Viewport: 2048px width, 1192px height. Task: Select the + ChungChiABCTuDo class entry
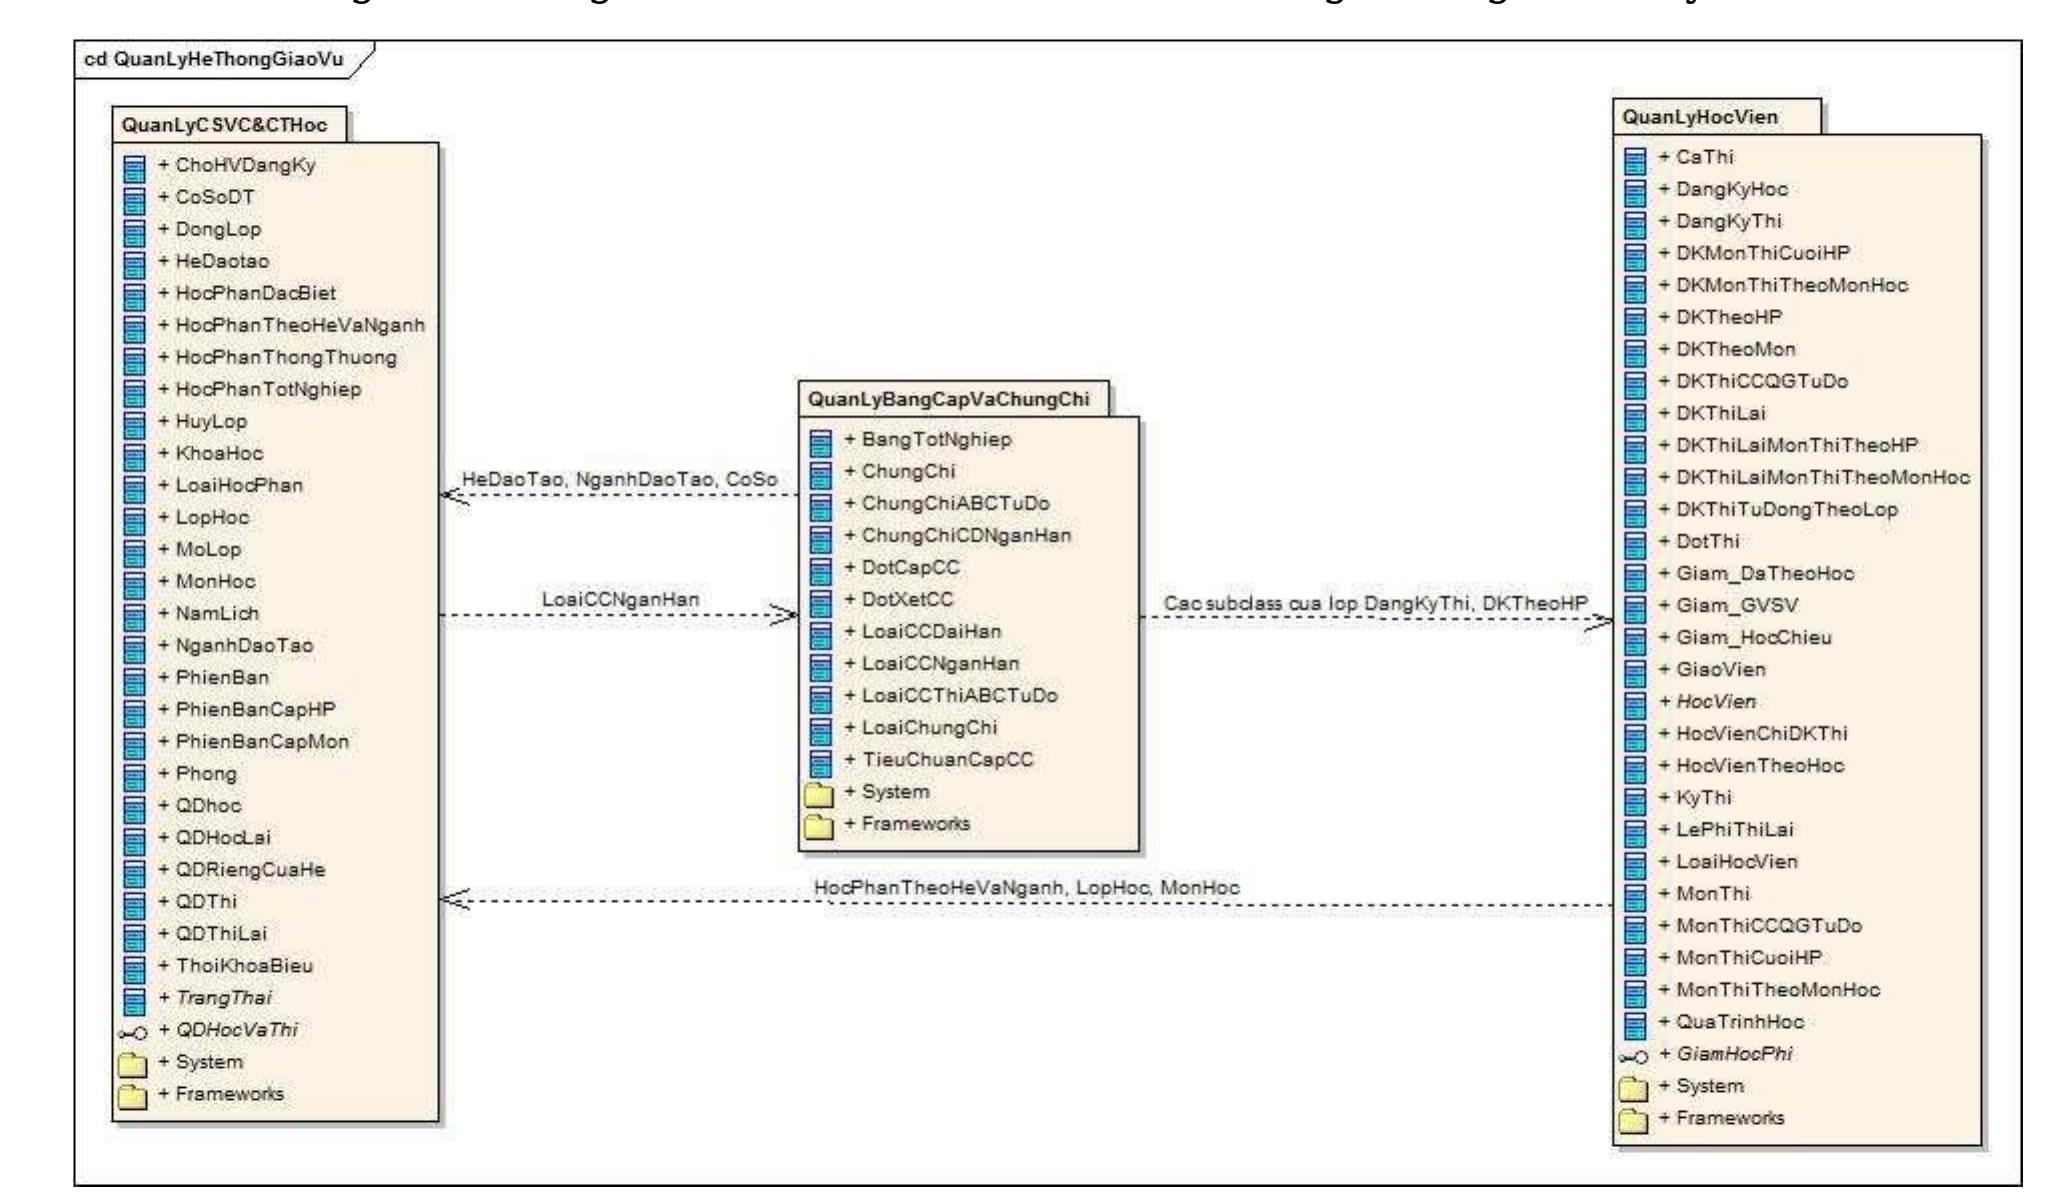(947, 503)
